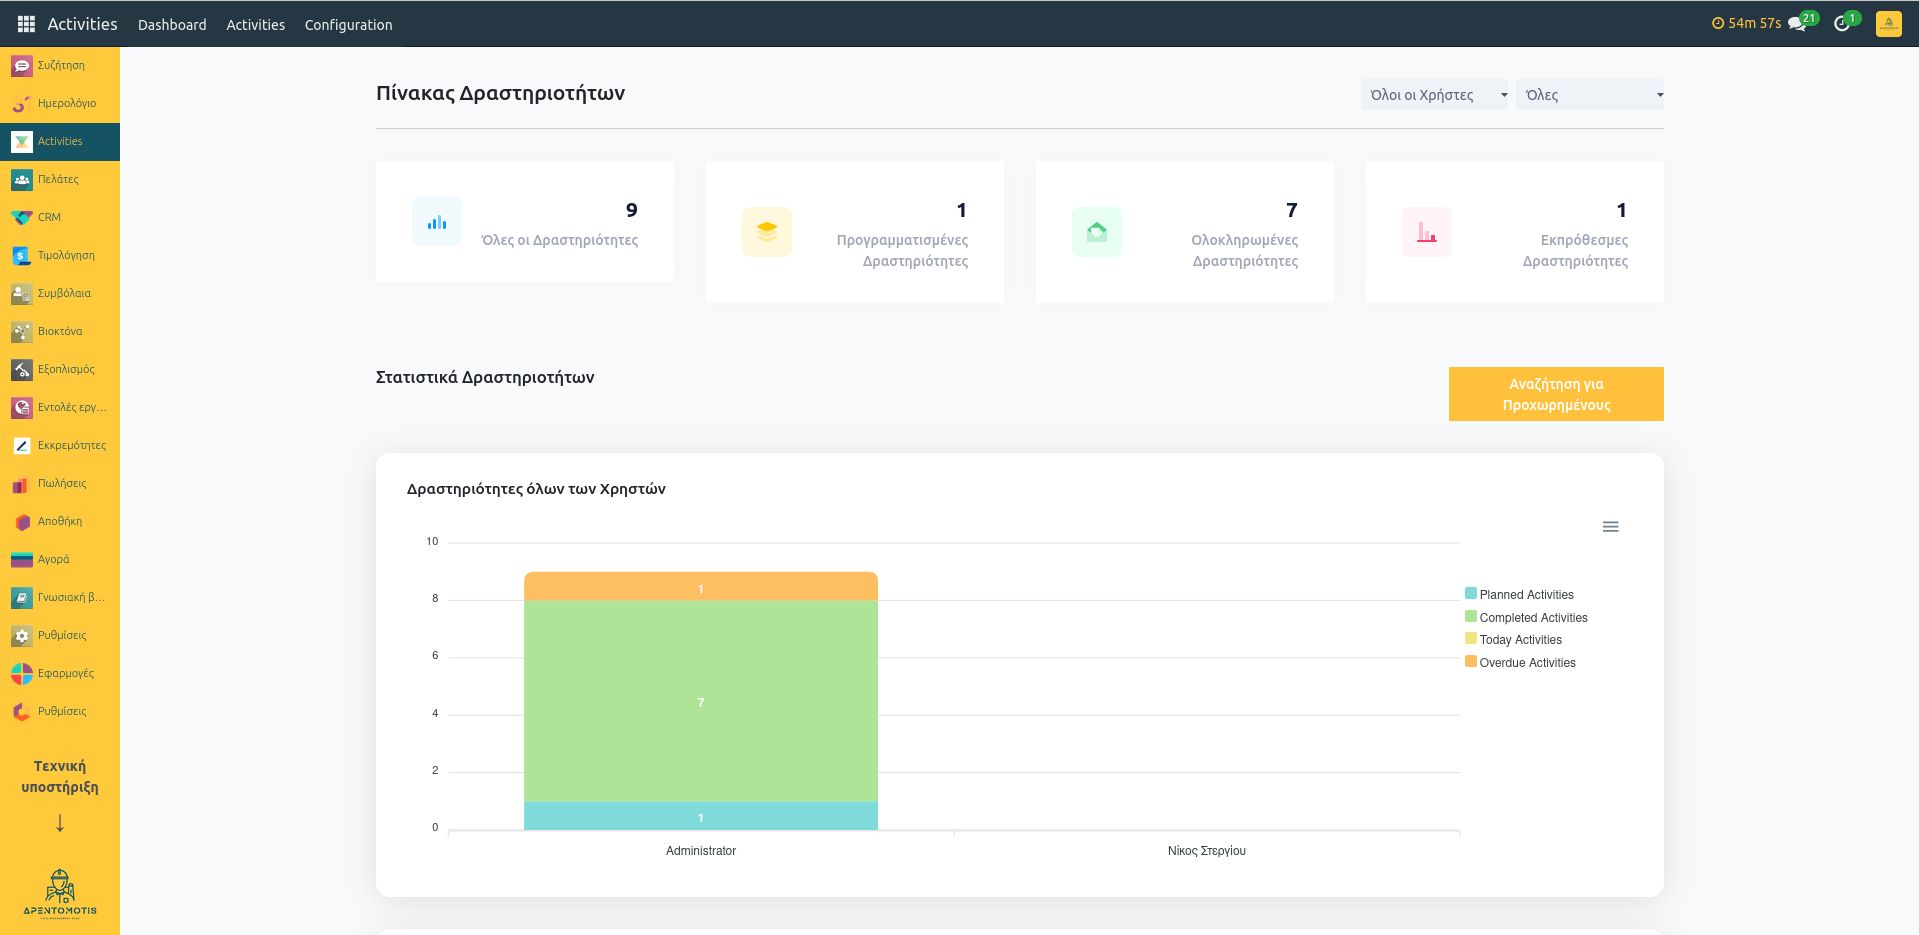Click orange overdue bar segment for Administrator
The image size is (1919, 935).
[701, 587]
